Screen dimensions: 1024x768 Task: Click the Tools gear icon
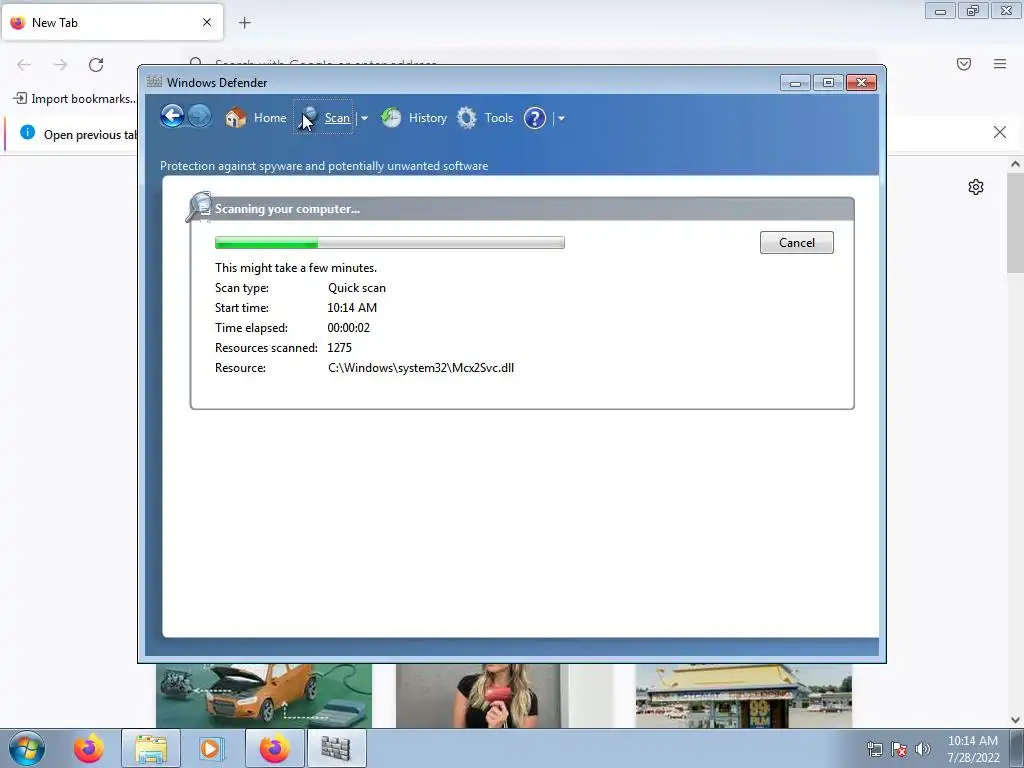(x=466, y=118)
